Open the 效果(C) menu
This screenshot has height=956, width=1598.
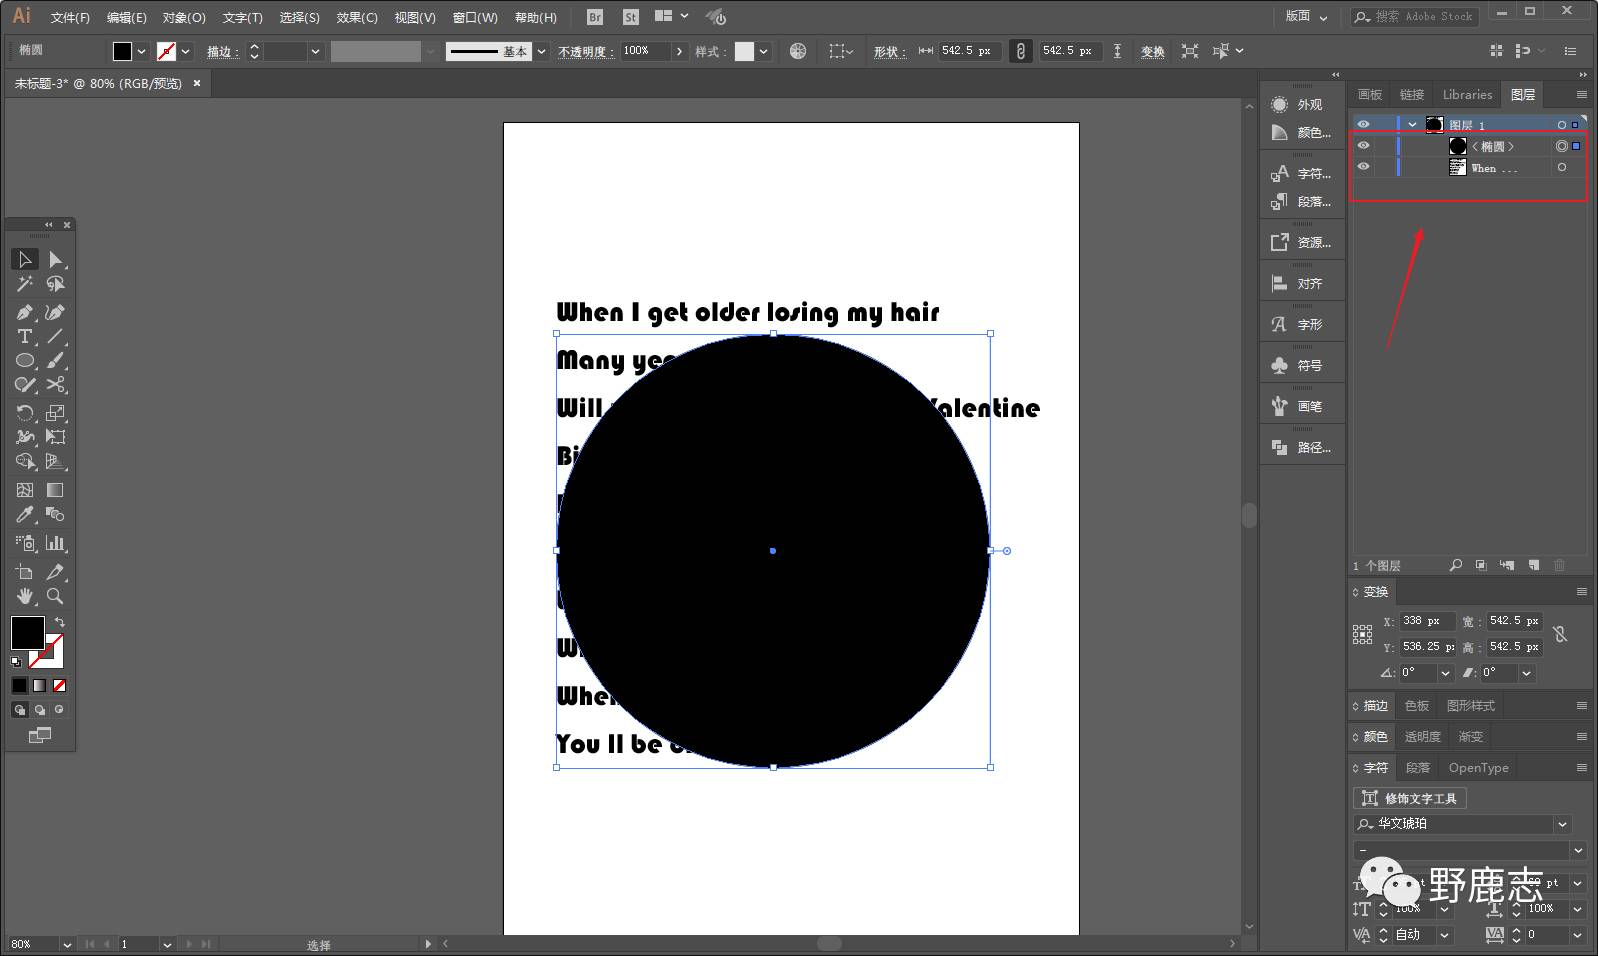point(356,17)
